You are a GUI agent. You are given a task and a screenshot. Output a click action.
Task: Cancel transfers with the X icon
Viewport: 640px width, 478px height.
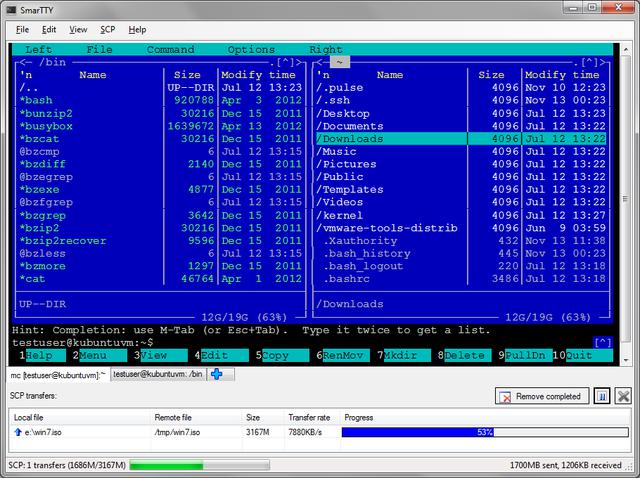623,396
